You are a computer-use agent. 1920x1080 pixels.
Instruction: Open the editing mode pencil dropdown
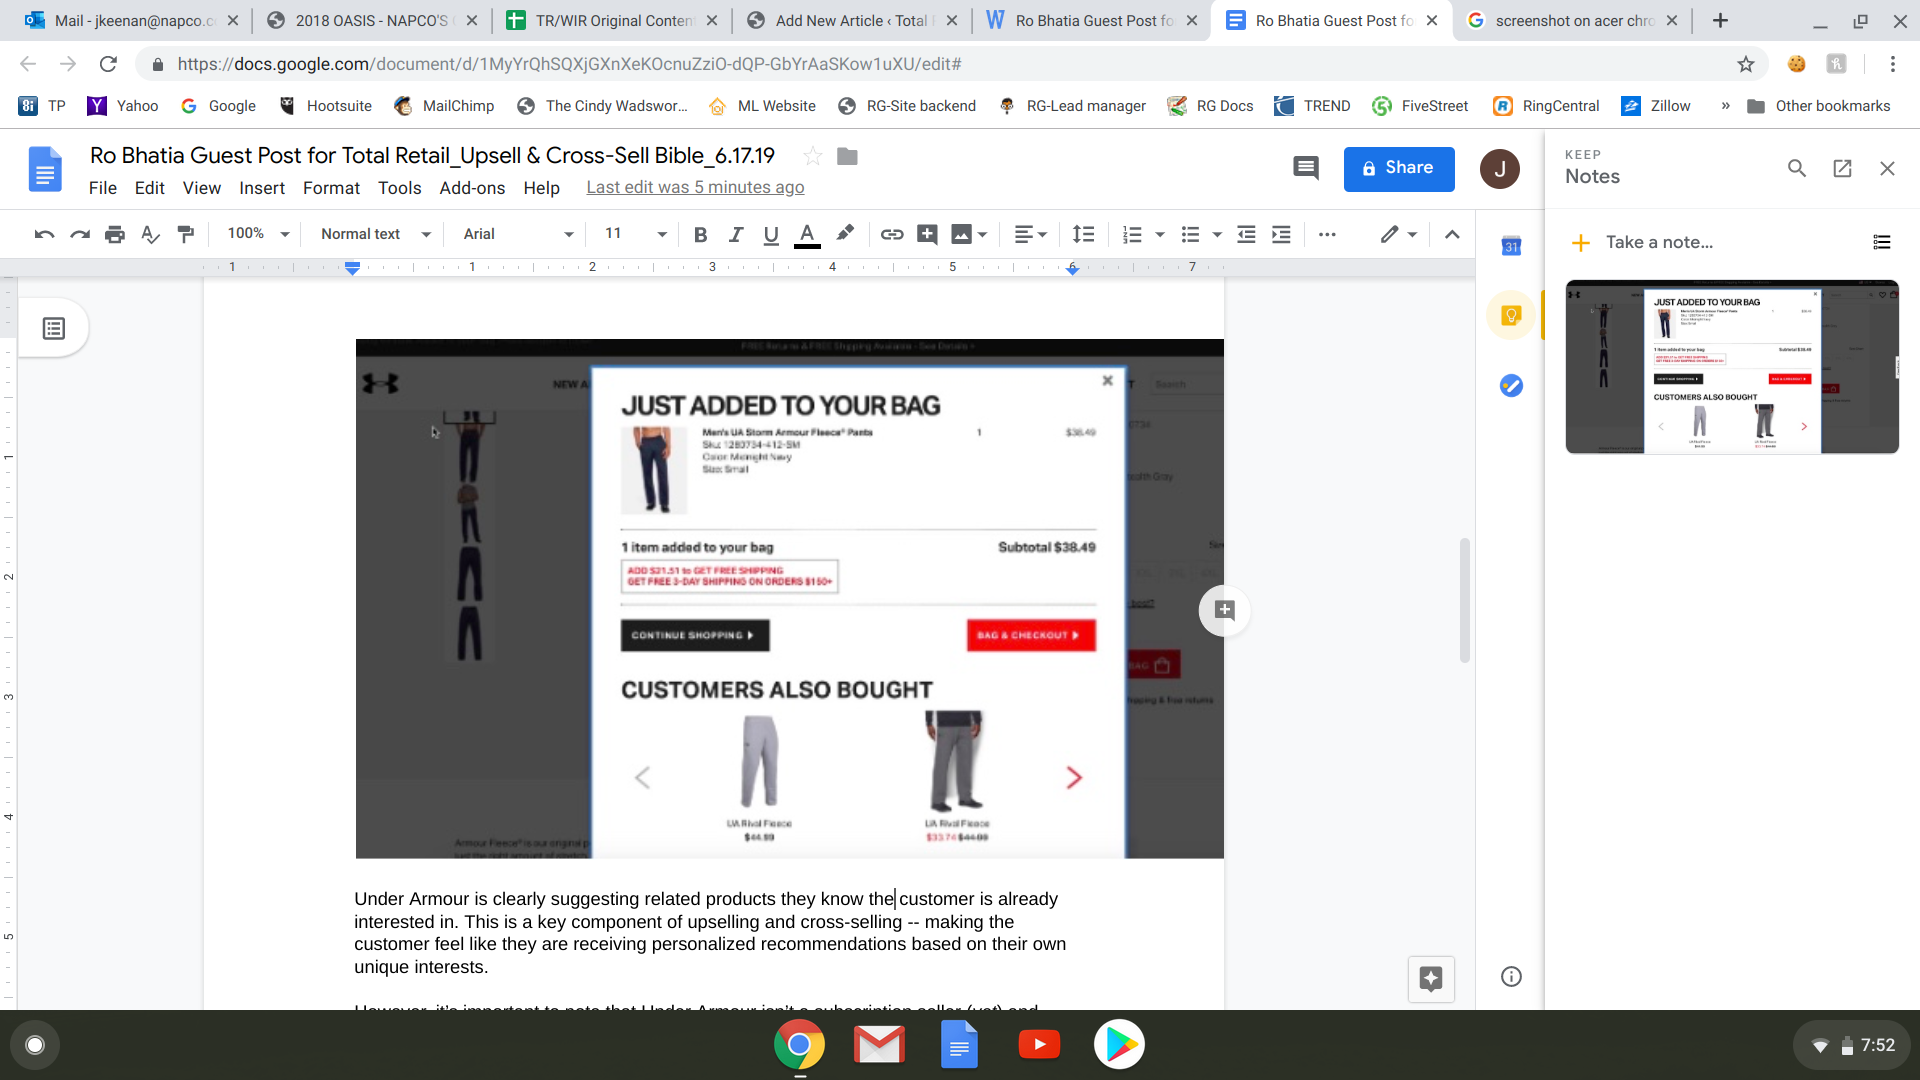point(1399,234)
